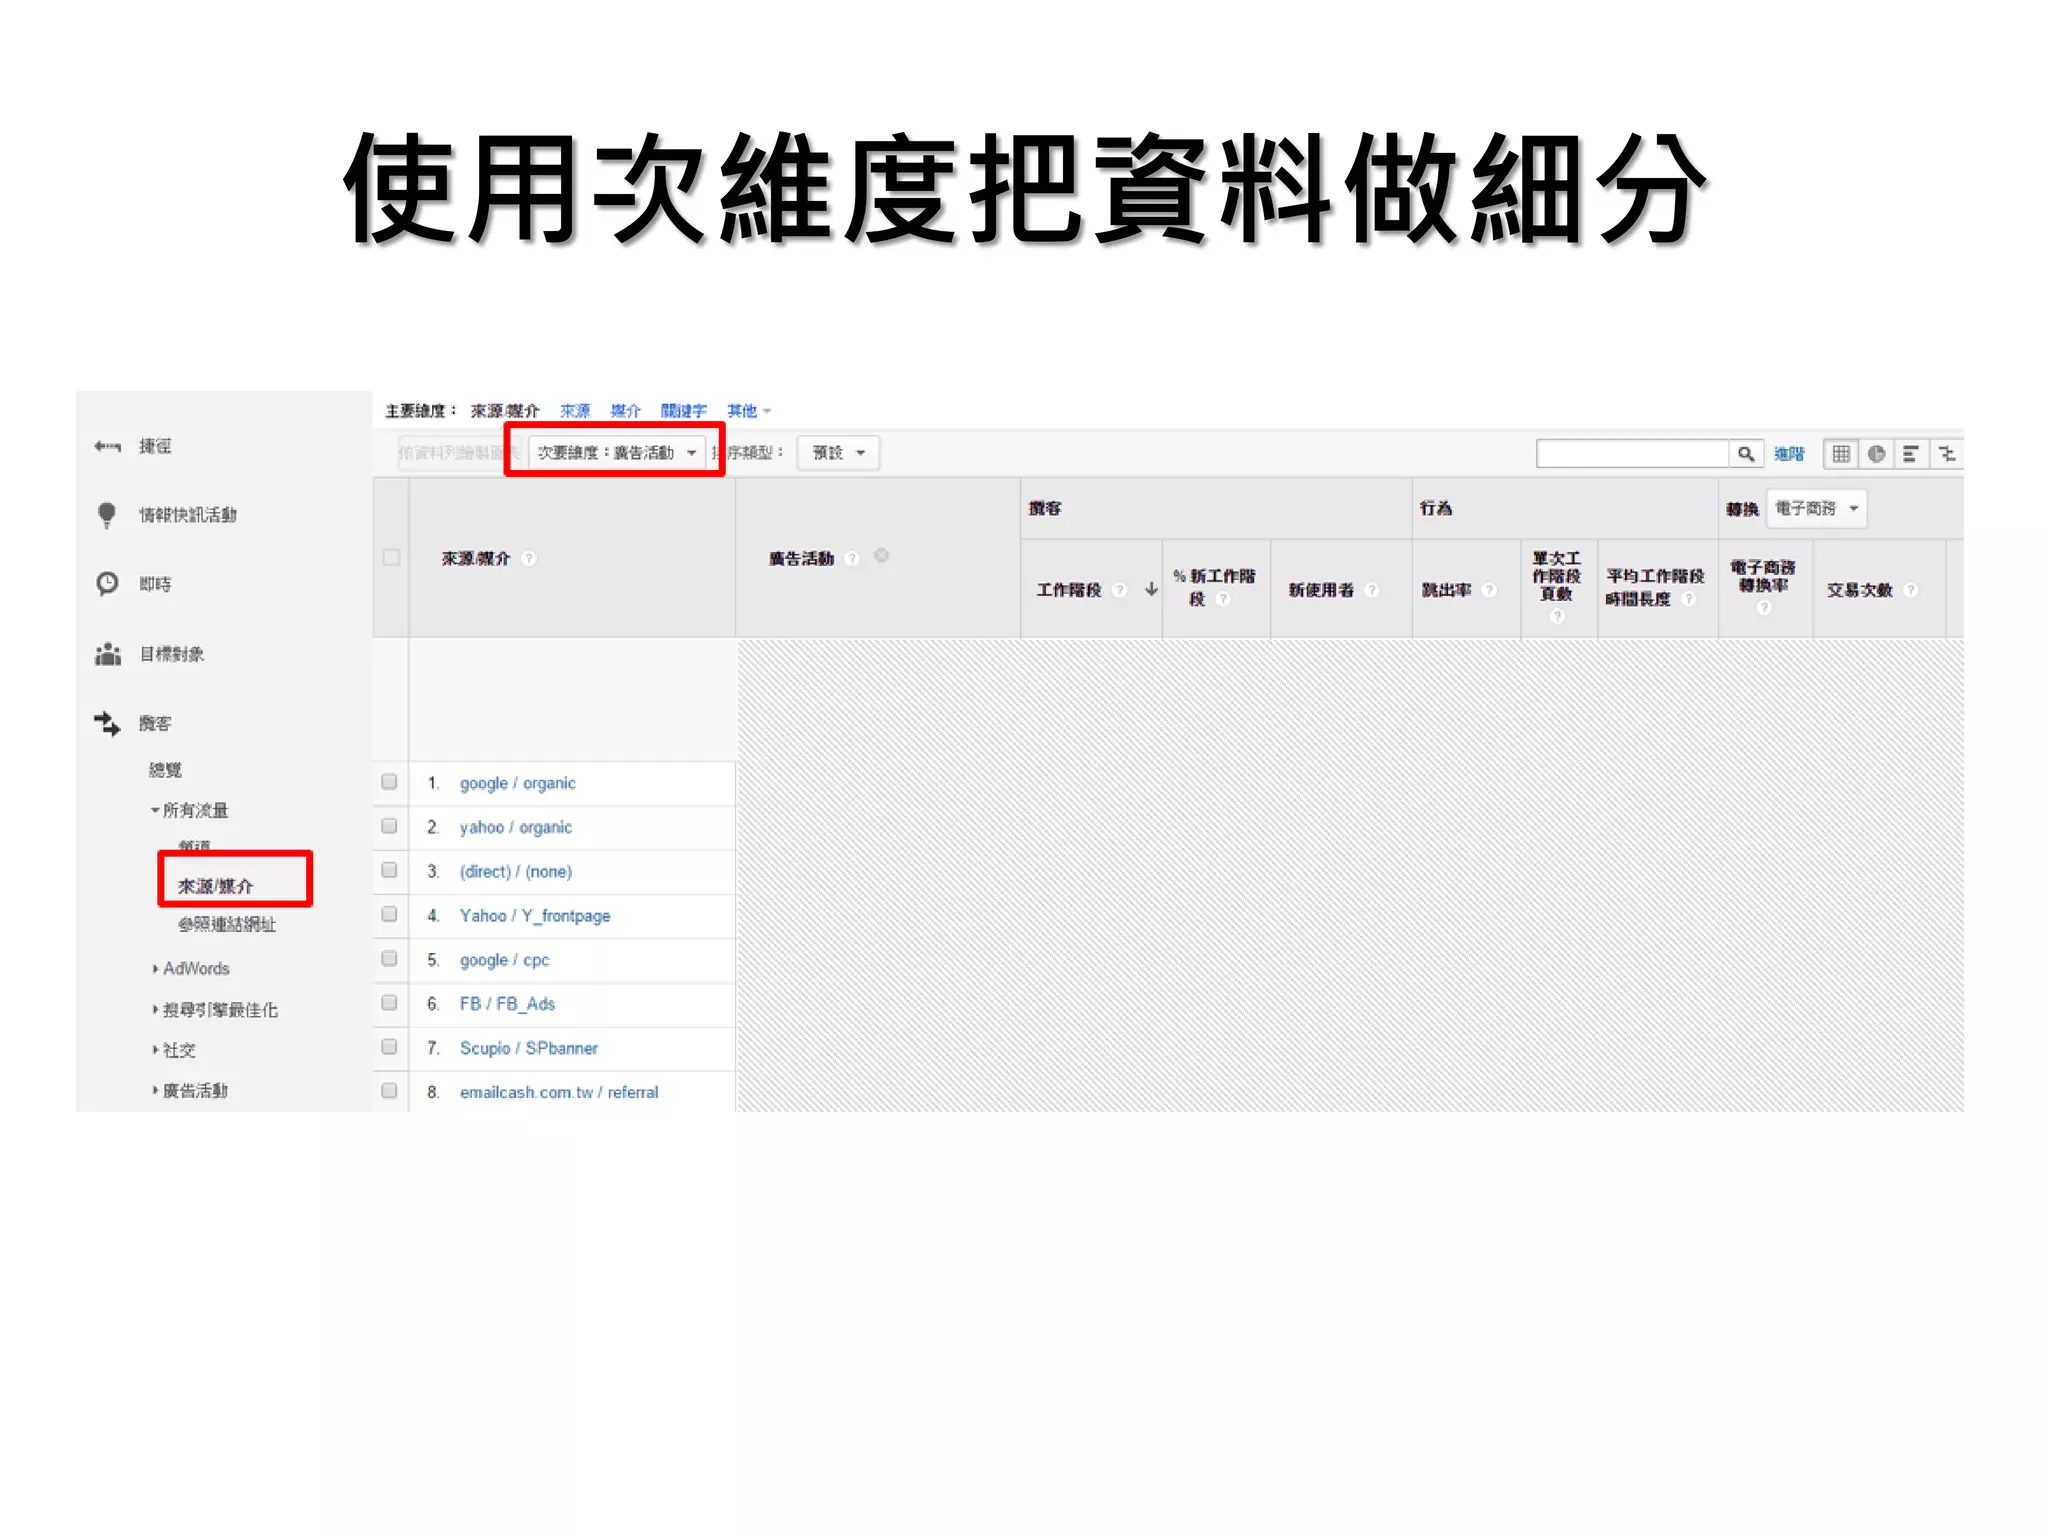The width and height of the screenshot is (2048, 1536).
Task: Open the 捷徑 shortcuts icon in sidebar
Action: tap(107, 446)
